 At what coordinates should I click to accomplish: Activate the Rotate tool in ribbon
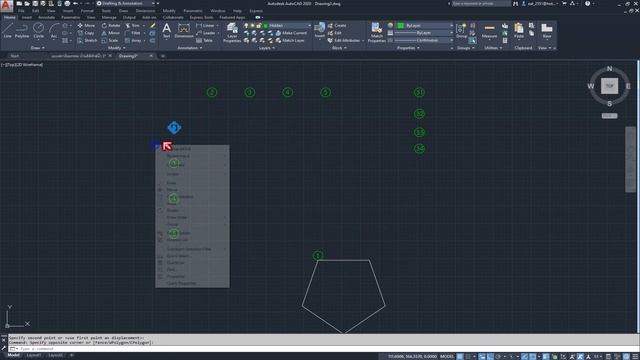click(111, 25)
